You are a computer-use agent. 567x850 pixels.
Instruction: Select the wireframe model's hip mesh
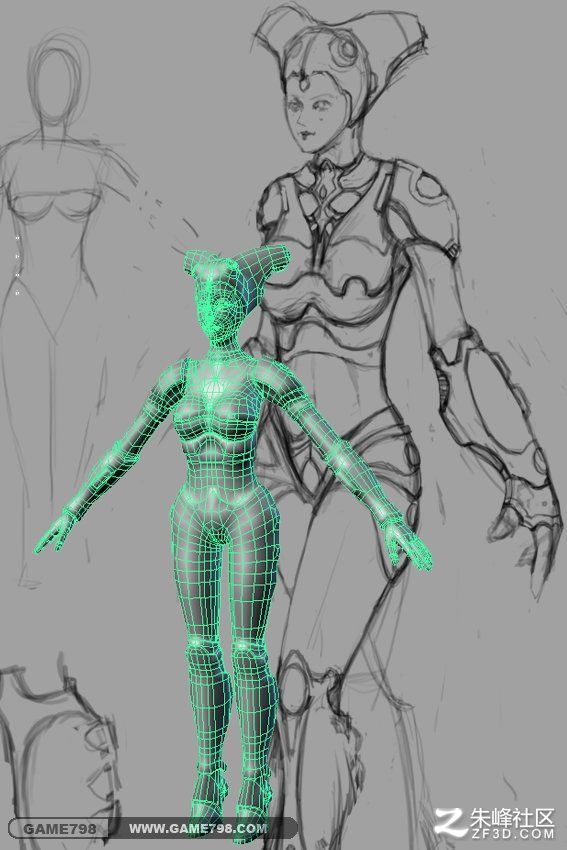(x=224, y=504)
